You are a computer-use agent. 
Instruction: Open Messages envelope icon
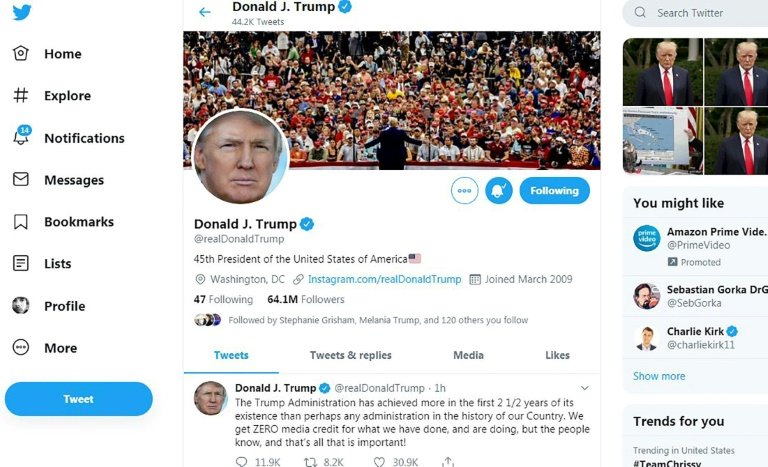click(21, 179)
